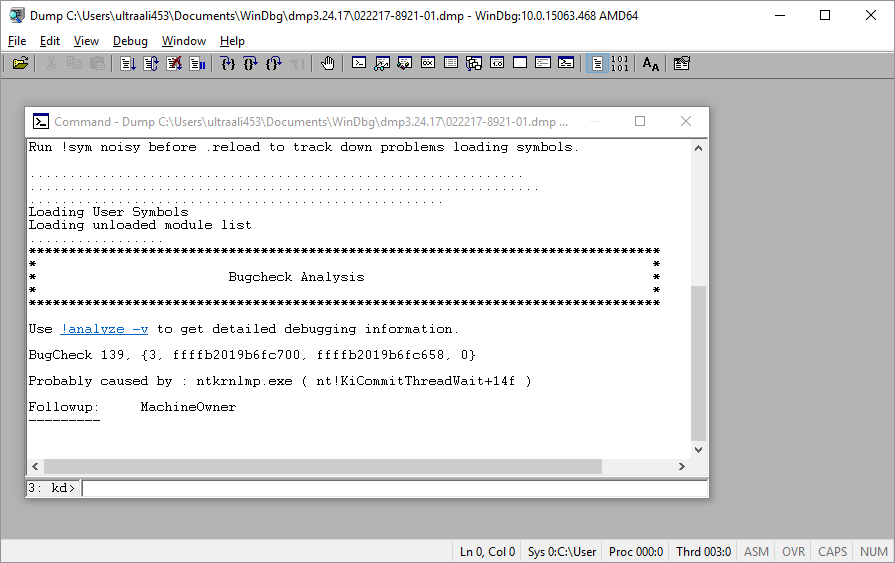Image resolution: width=895 pixels, height=563 pixels.
Task: Click the Open Source File toolbar icon
Action: click(20, 63)
